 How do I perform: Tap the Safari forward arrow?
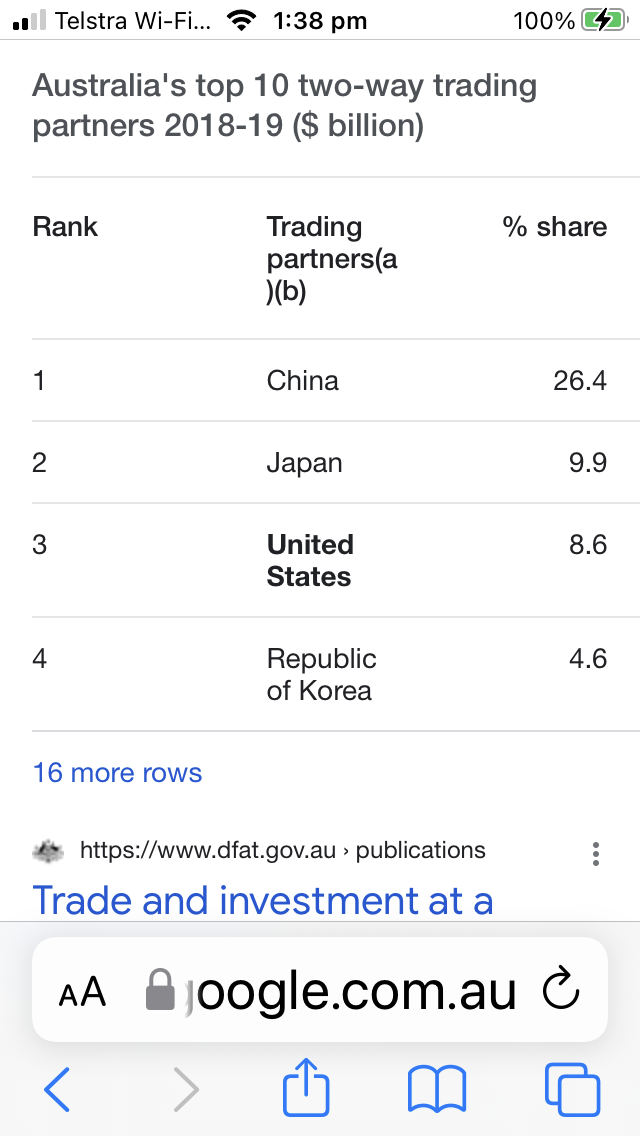[186, 1088]
